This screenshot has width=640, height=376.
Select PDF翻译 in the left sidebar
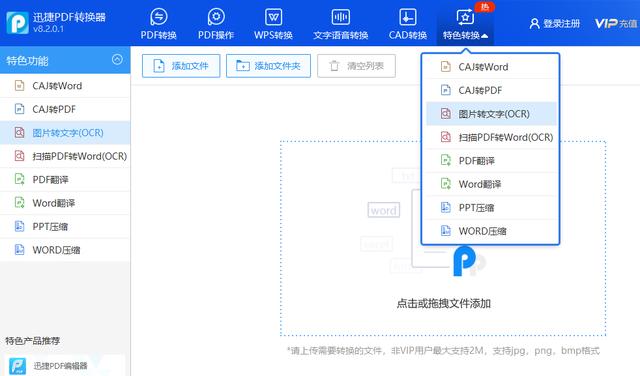tap(65, 180)
